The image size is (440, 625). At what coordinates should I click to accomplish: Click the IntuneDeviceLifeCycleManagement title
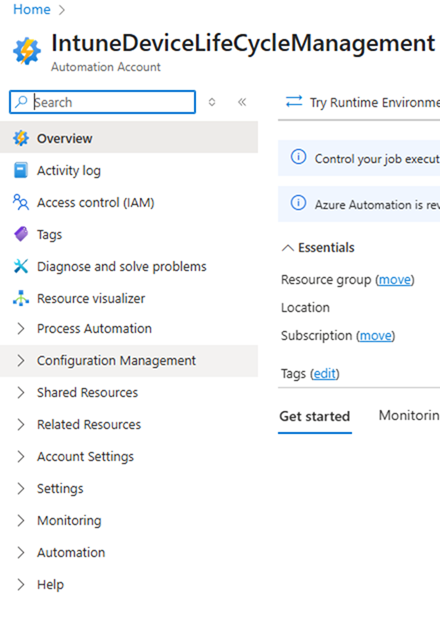(x=243, y=43)
